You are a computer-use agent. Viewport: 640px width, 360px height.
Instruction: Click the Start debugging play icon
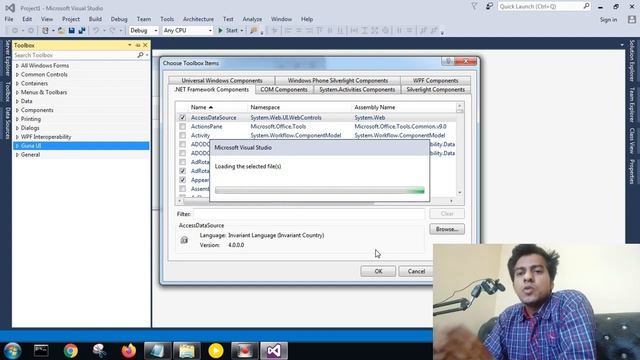220,31
